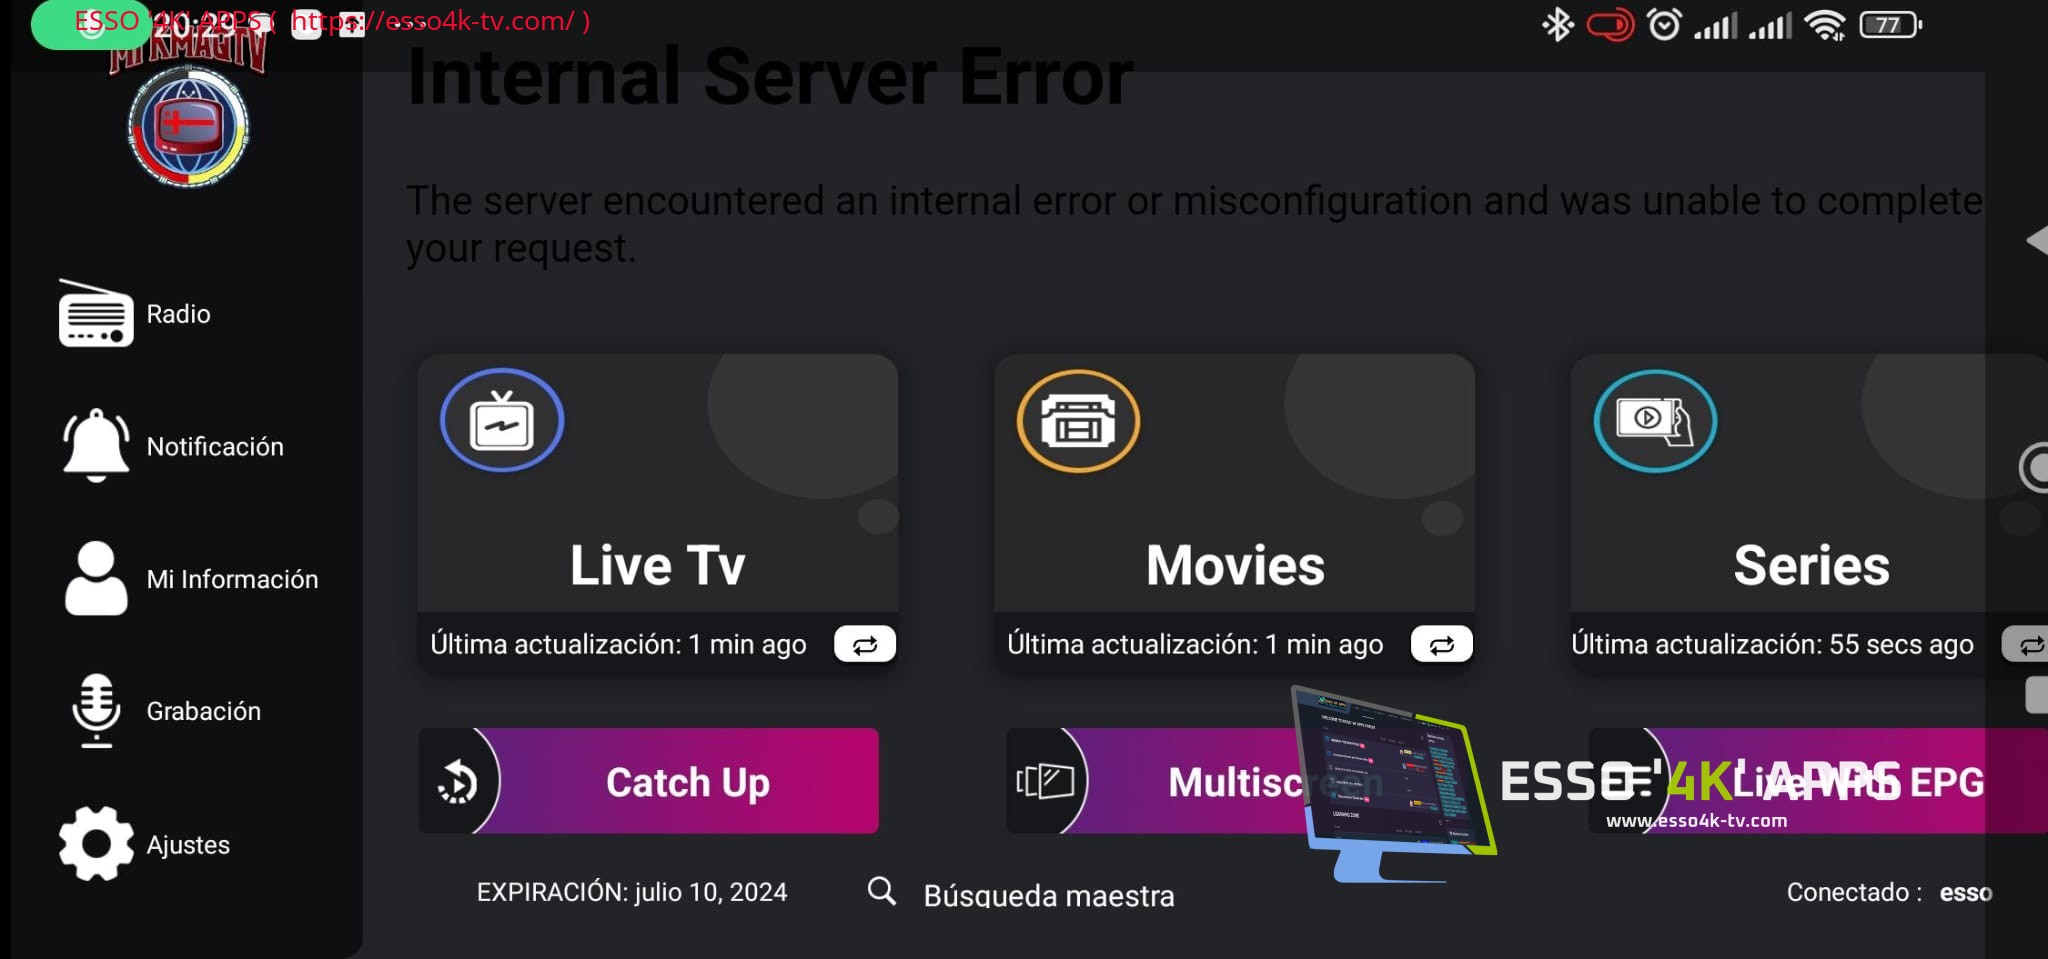Image resolution: width=2048 pixels, height=959 pixels.
Task: Open Mi Información profile icon
Action: pos(96,578)
